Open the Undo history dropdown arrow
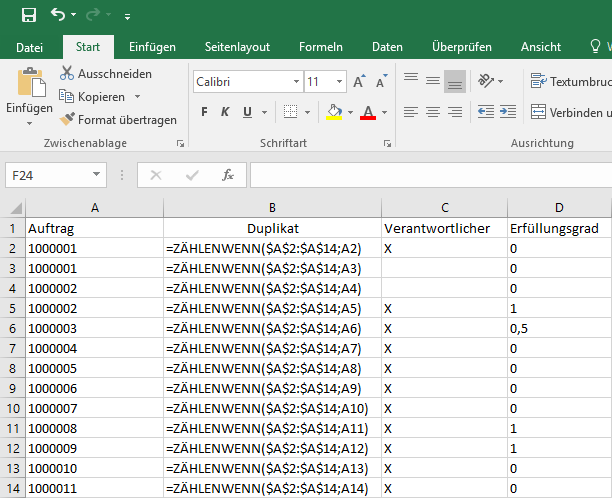The image size is (612, 498). 73,15
